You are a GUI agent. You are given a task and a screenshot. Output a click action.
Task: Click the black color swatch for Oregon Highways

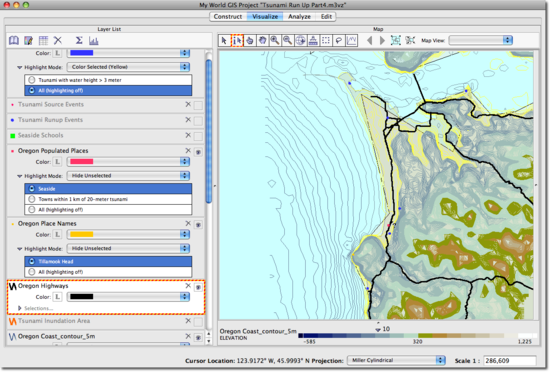click(82, 297)
